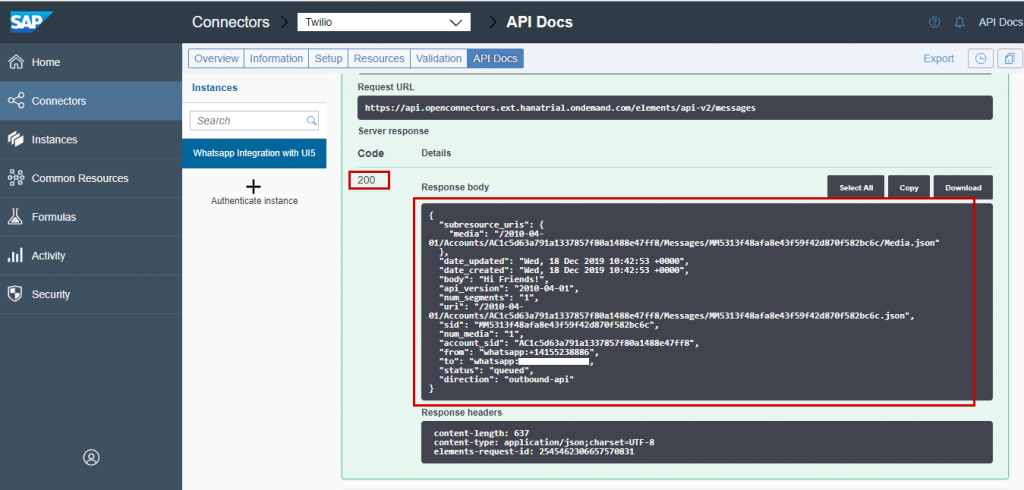Select the Whatsapp Integration with UI5 instance
1024x490 pixels.
tap(254, 153)
